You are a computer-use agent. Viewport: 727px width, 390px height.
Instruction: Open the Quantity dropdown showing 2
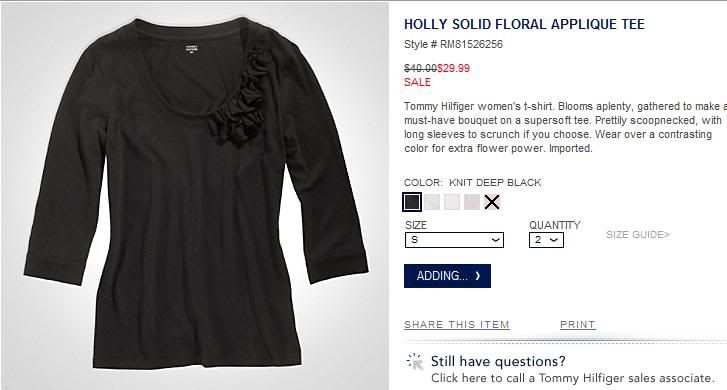pyautogui.click(x=546, y=240)
